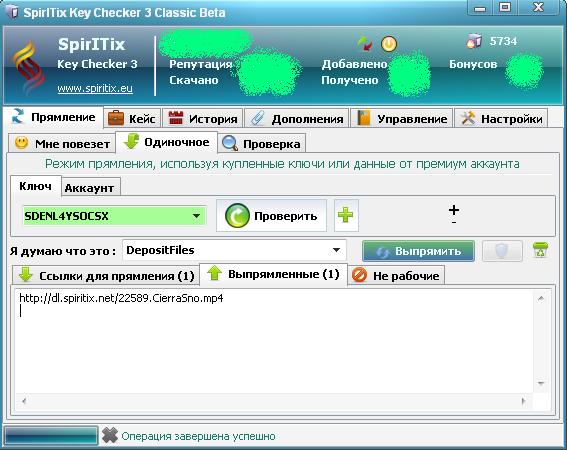The image size is (567, 450).
Task: Open the Кейс tab
Action: click(x=132, y=118)
